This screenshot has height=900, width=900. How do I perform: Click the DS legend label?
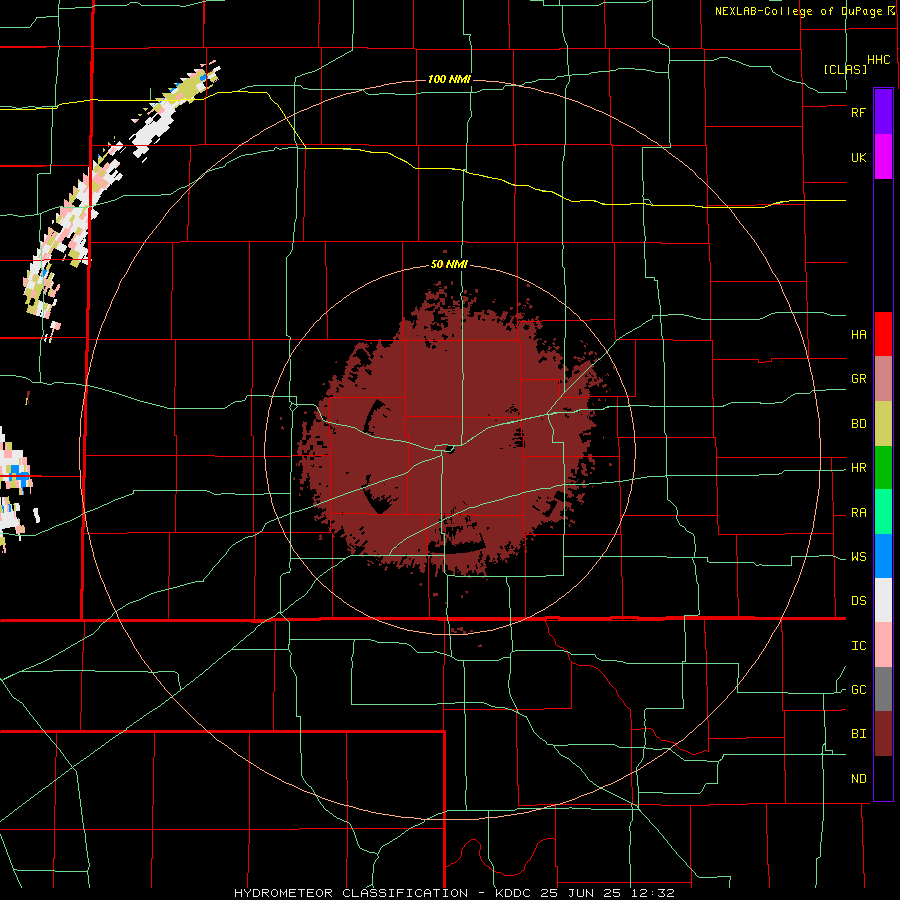click(x=858, y=601)
